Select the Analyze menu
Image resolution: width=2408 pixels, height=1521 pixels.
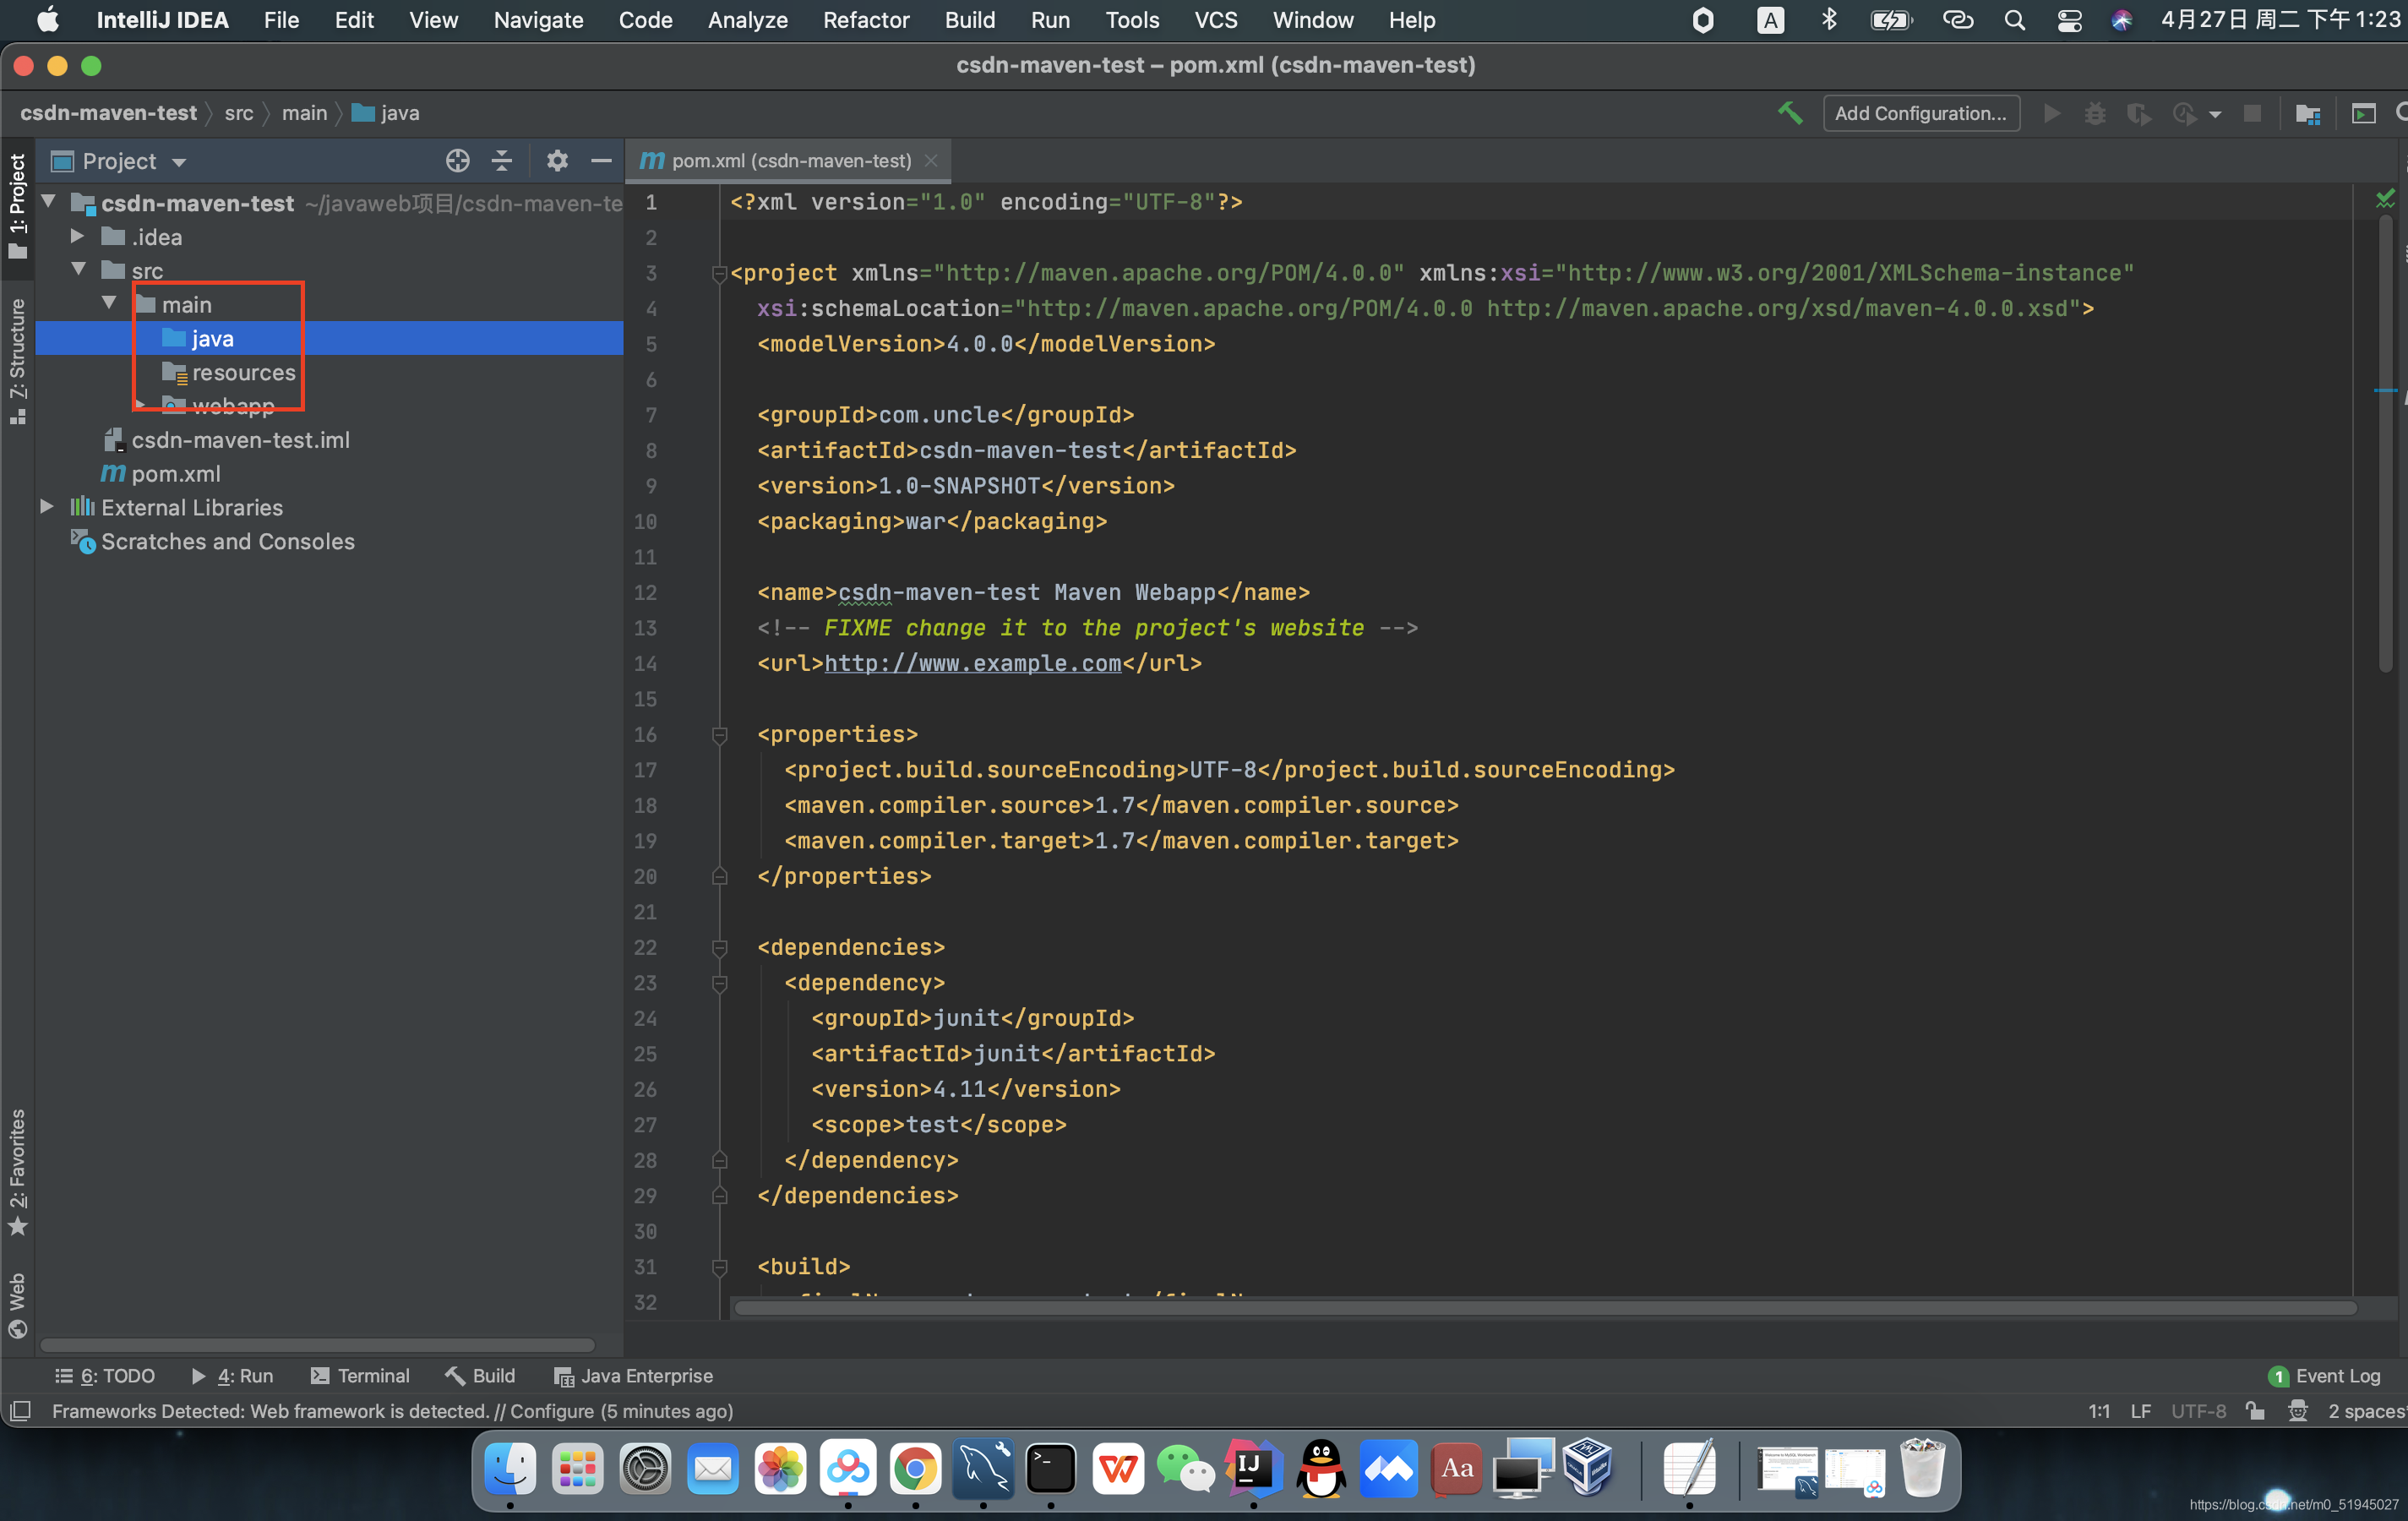[x=746, y=19]
